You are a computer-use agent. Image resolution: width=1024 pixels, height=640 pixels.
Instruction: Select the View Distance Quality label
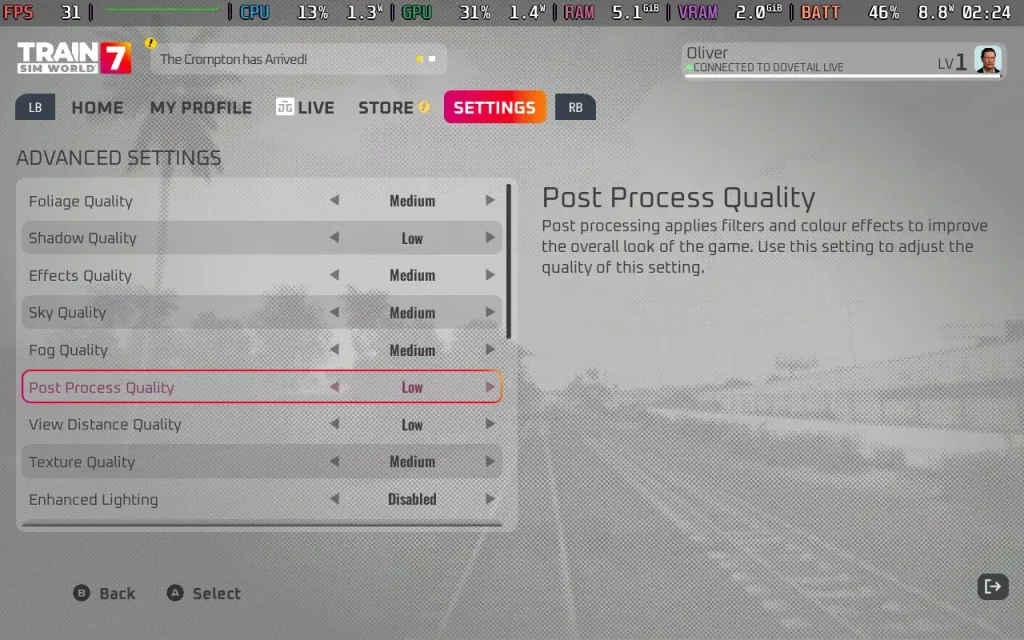coord(104,424)
